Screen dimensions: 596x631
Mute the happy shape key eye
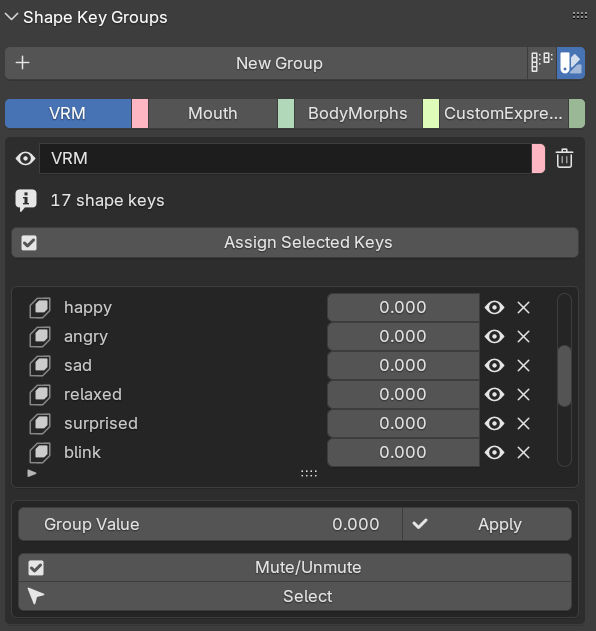pyautogui.click(x=494, y=307)
